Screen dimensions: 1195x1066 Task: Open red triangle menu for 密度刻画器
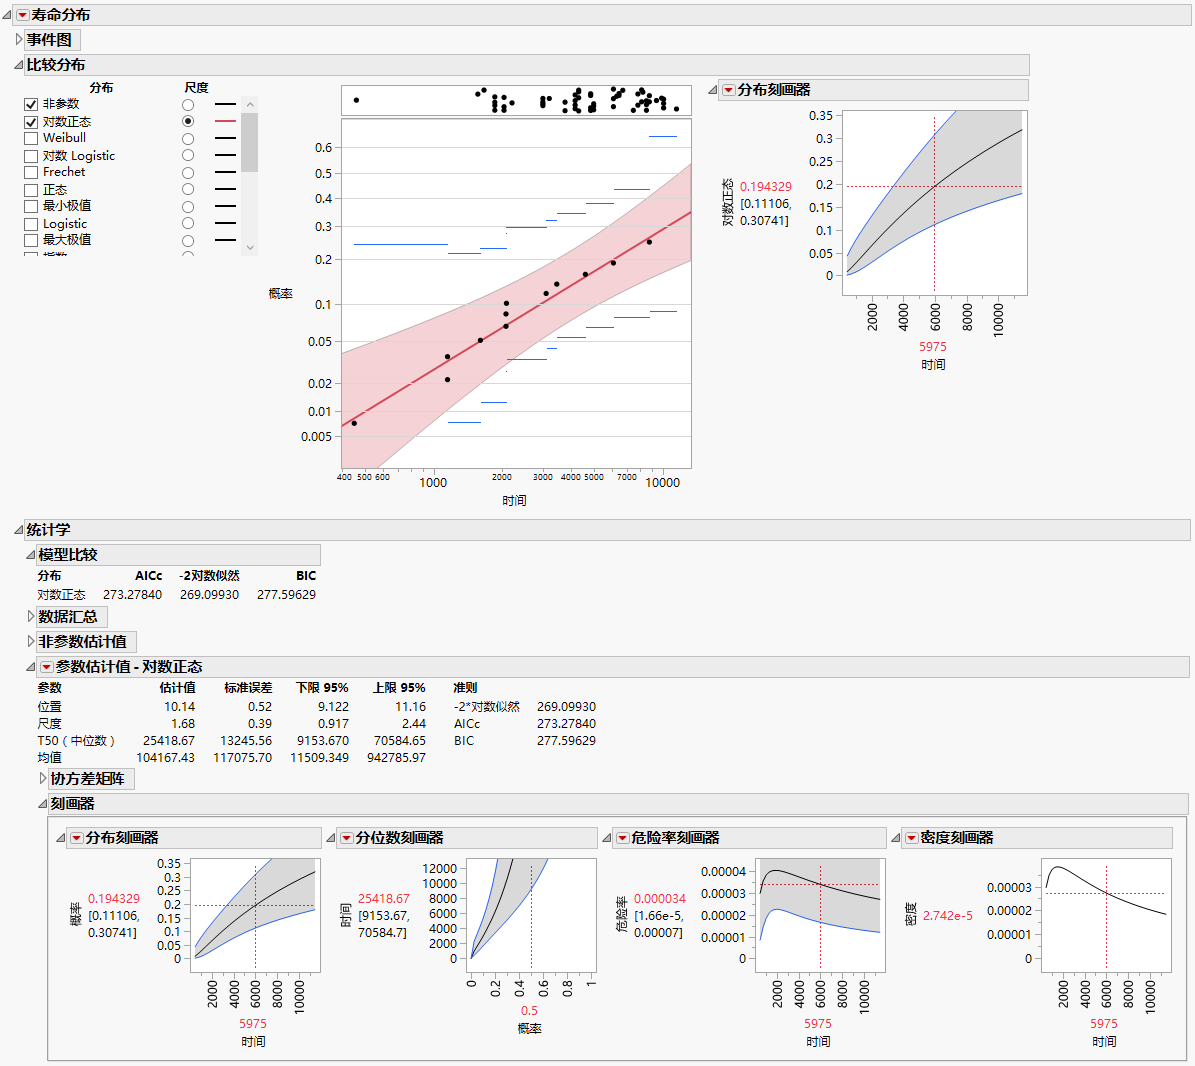pyautogui.click(x=911, y=838)
